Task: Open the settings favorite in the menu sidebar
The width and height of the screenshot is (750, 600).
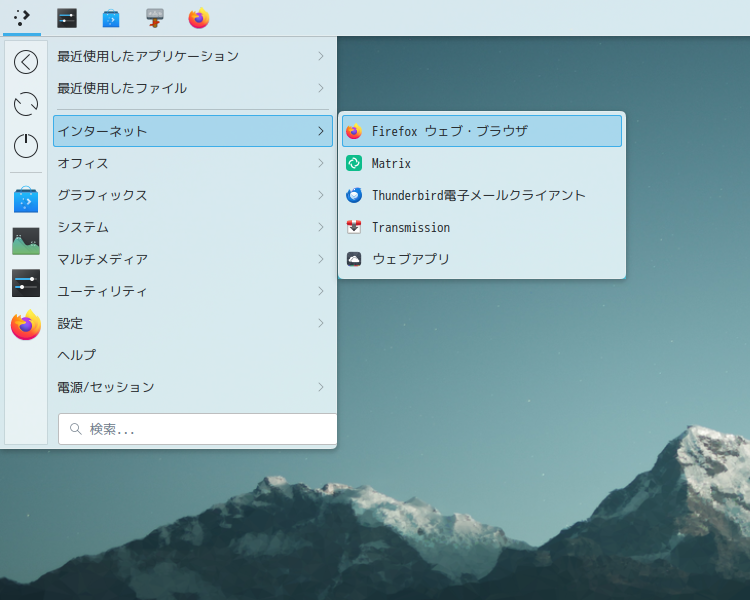Action: (26, 283)
